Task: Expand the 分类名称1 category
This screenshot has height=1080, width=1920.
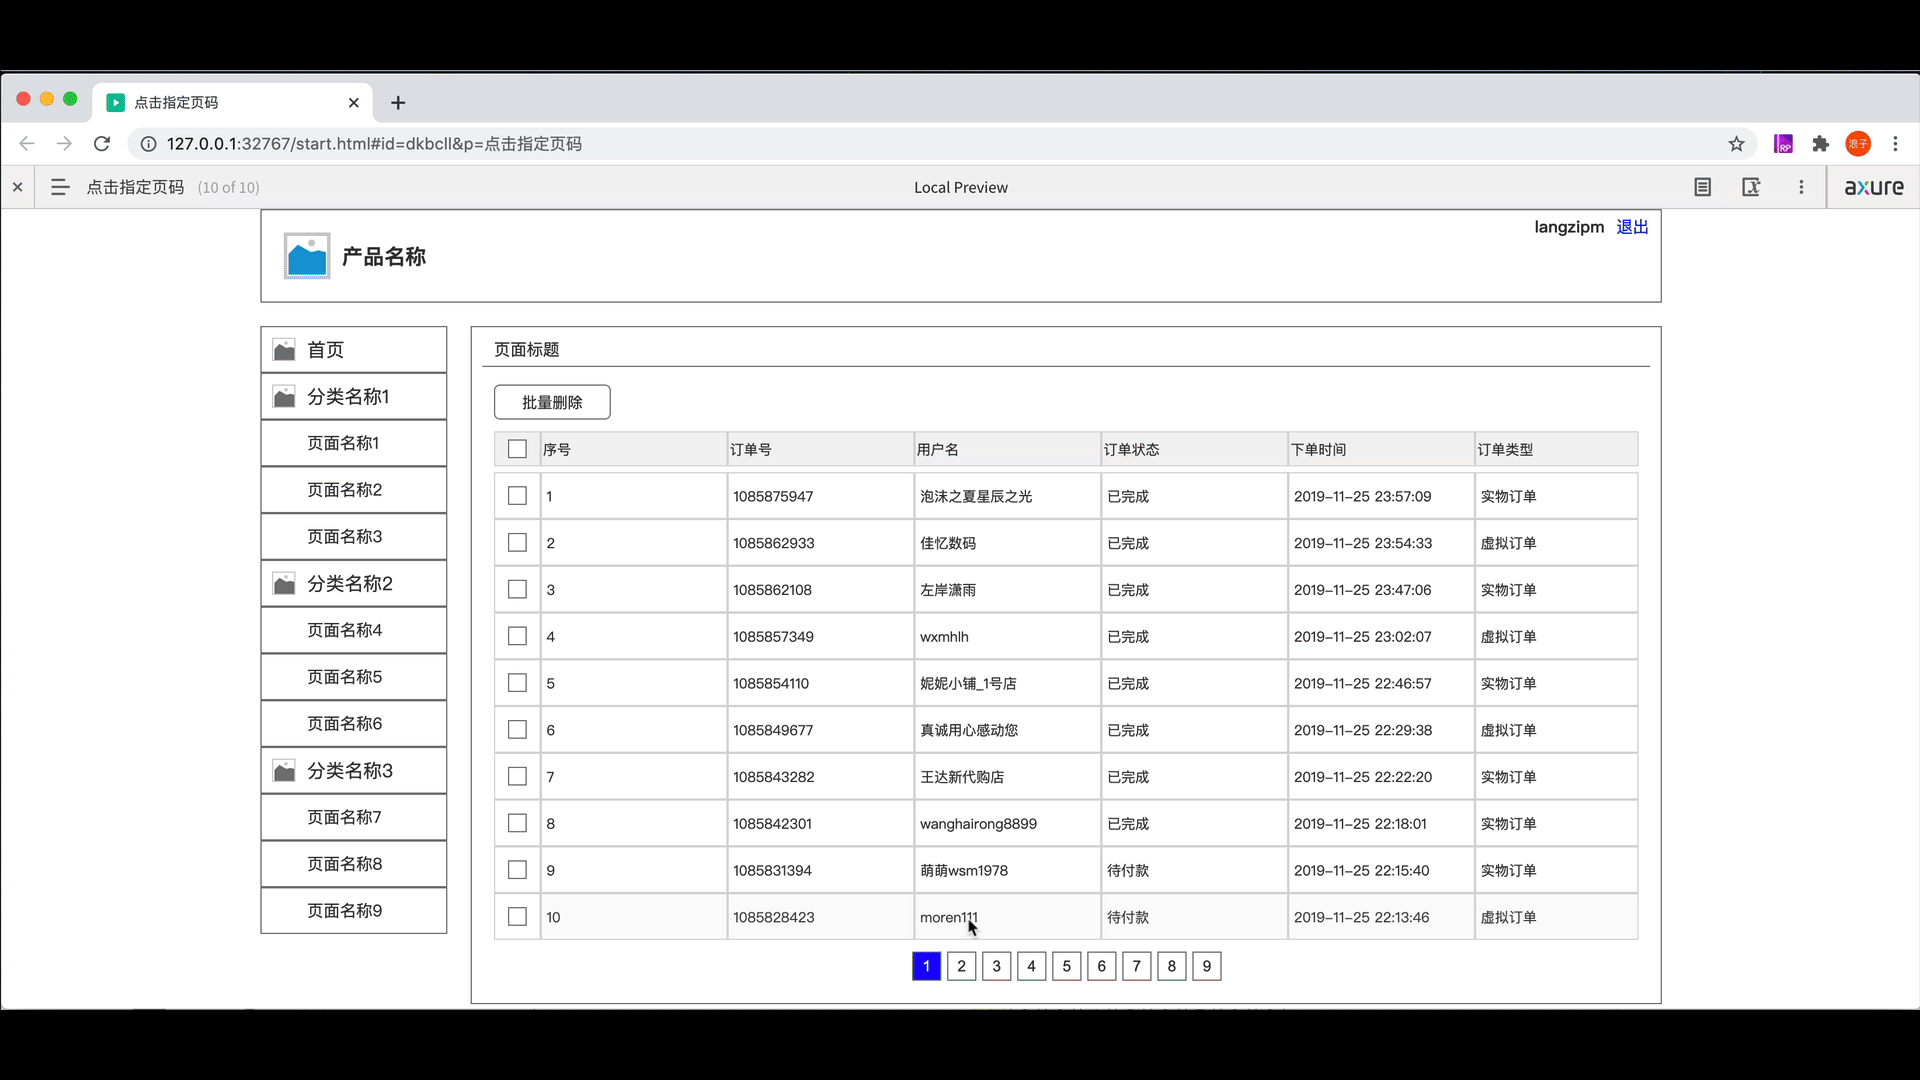Action: pyautogui.click(x=354, y=397)
